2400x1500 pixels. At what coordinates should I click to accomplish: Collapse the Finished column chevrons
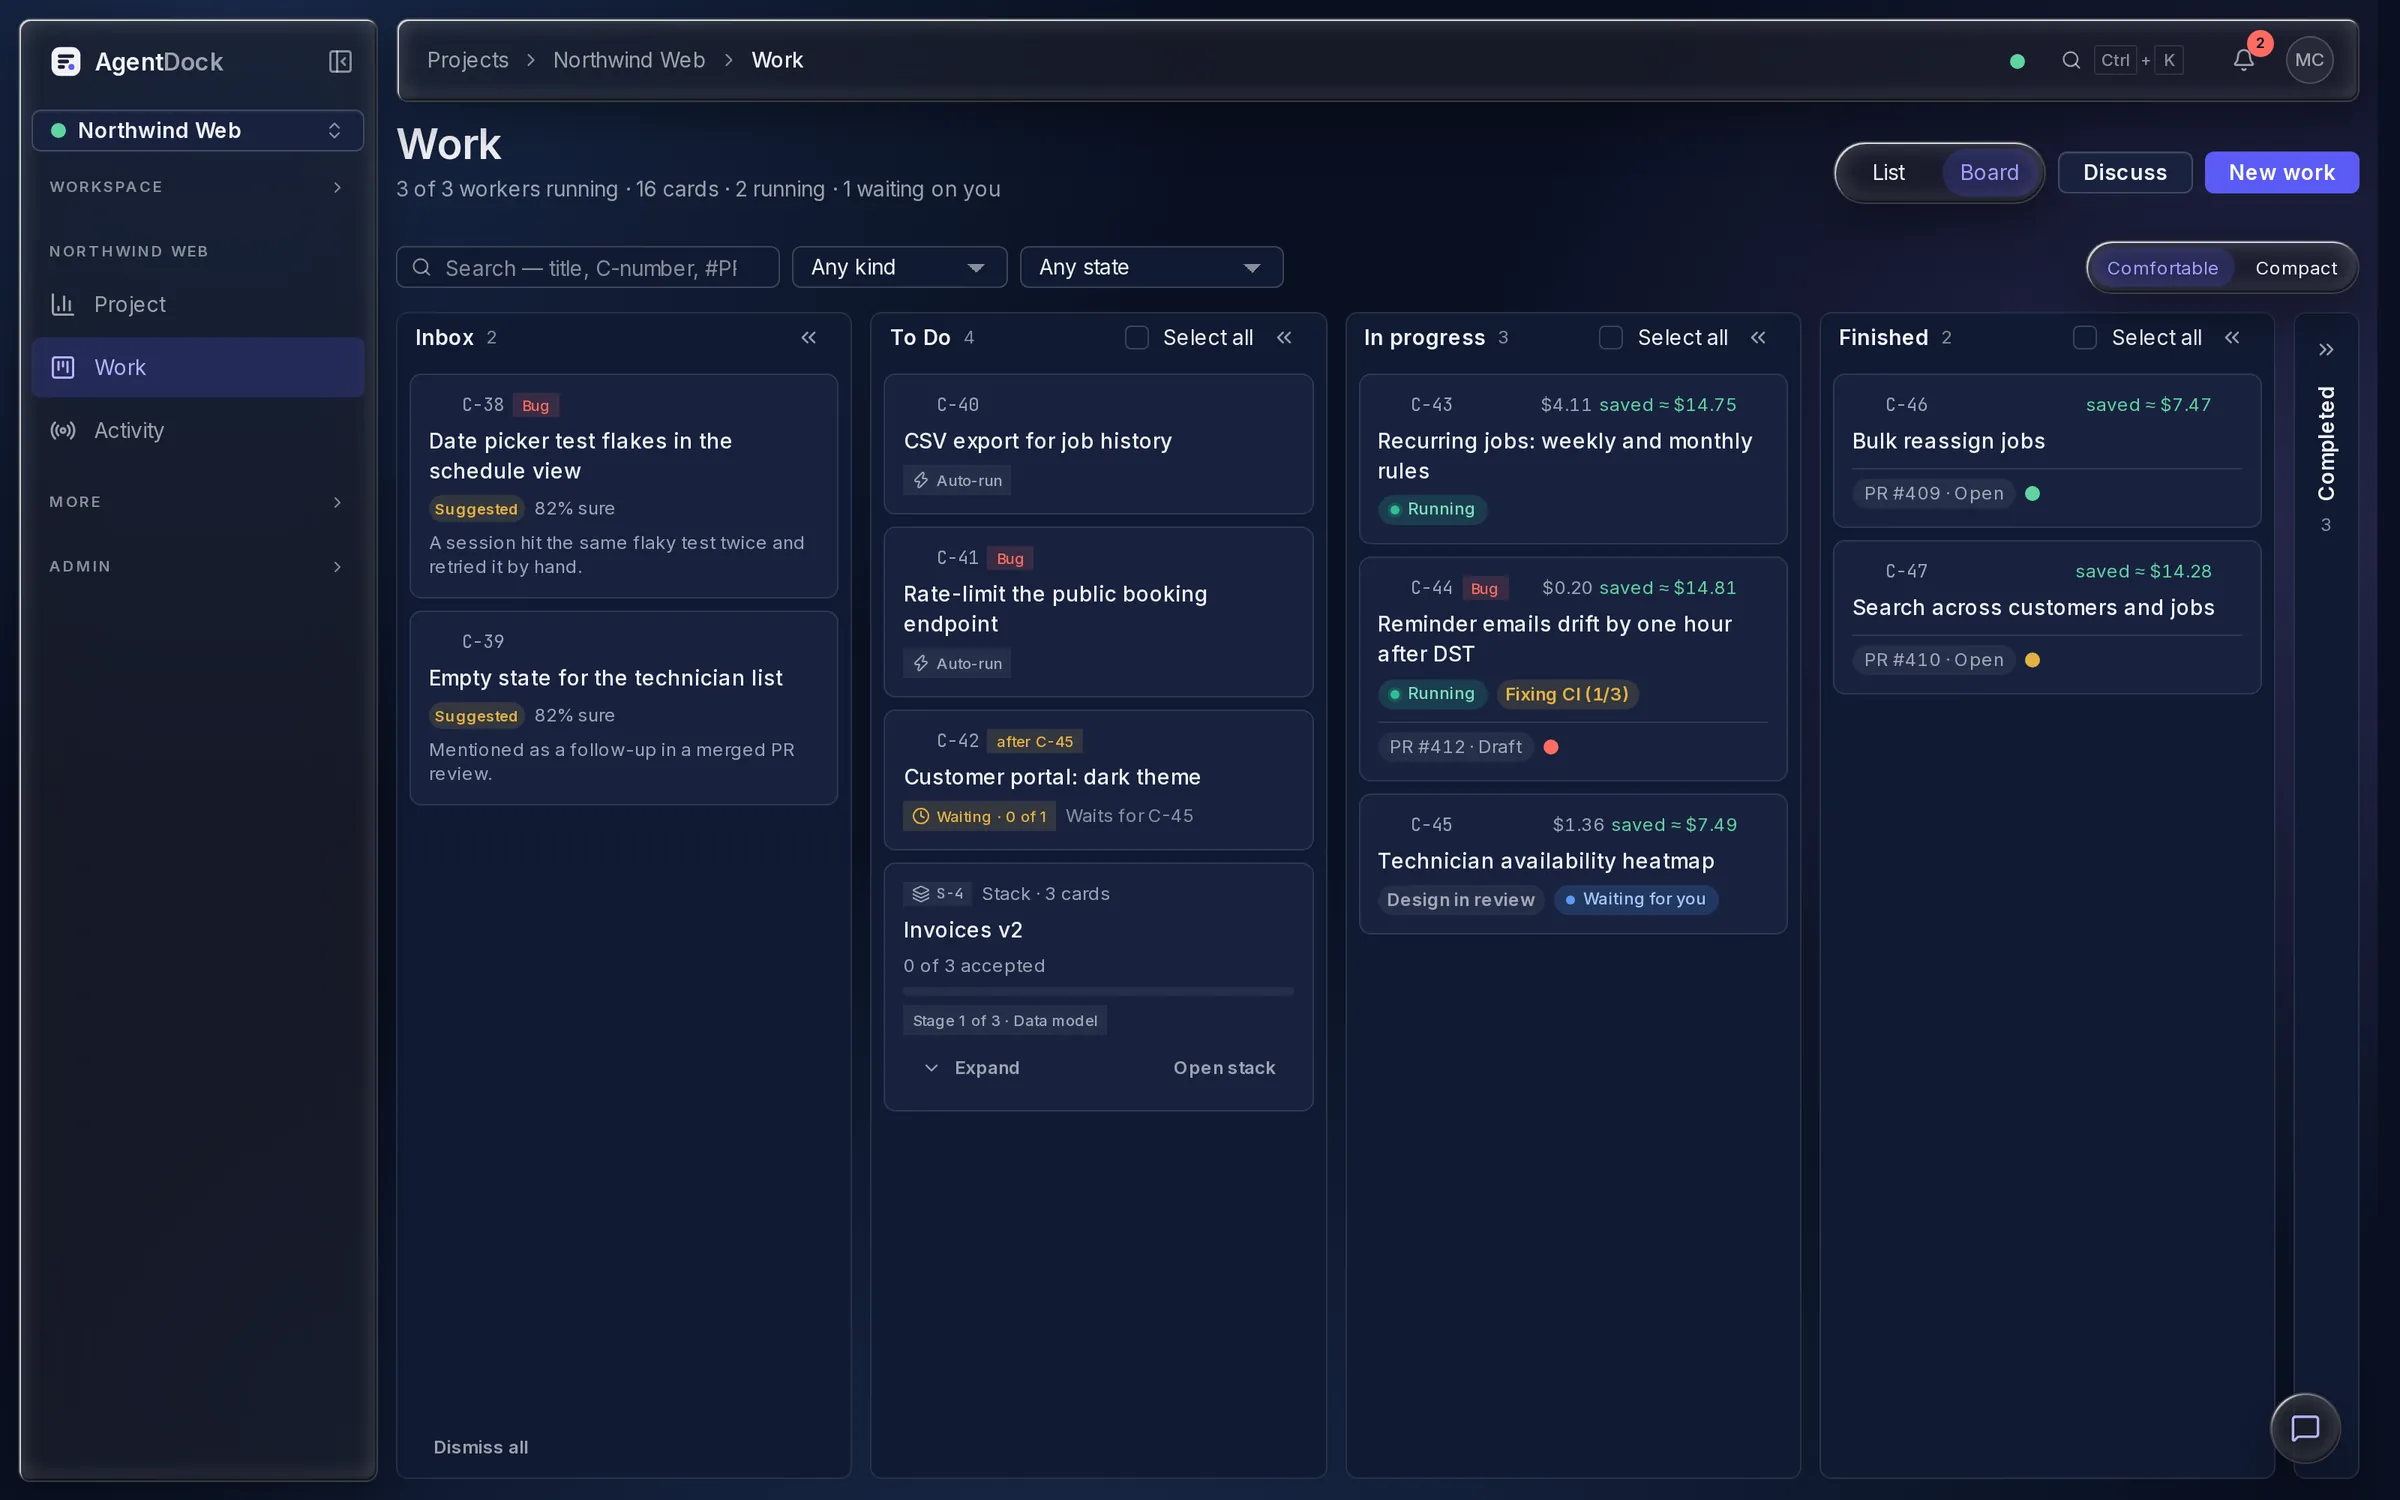tap(2232, 338)
